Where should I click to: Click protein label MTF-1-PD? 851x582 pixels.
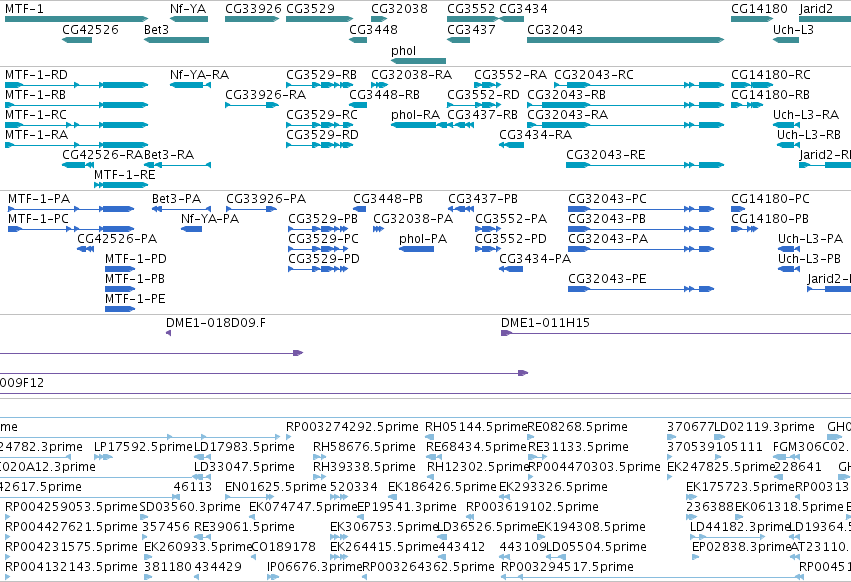(136, 258)
